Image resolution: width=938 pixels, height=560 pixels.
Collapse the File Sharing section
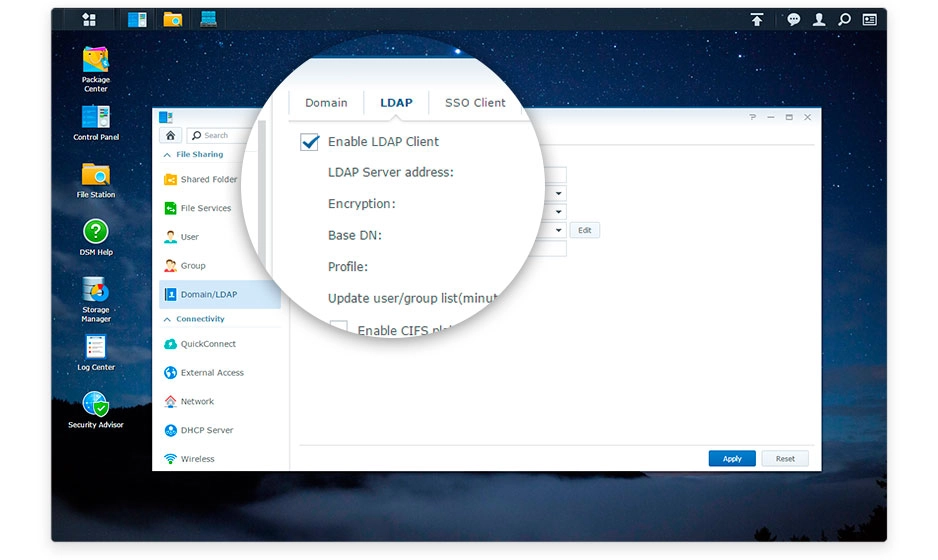(167, 154)
